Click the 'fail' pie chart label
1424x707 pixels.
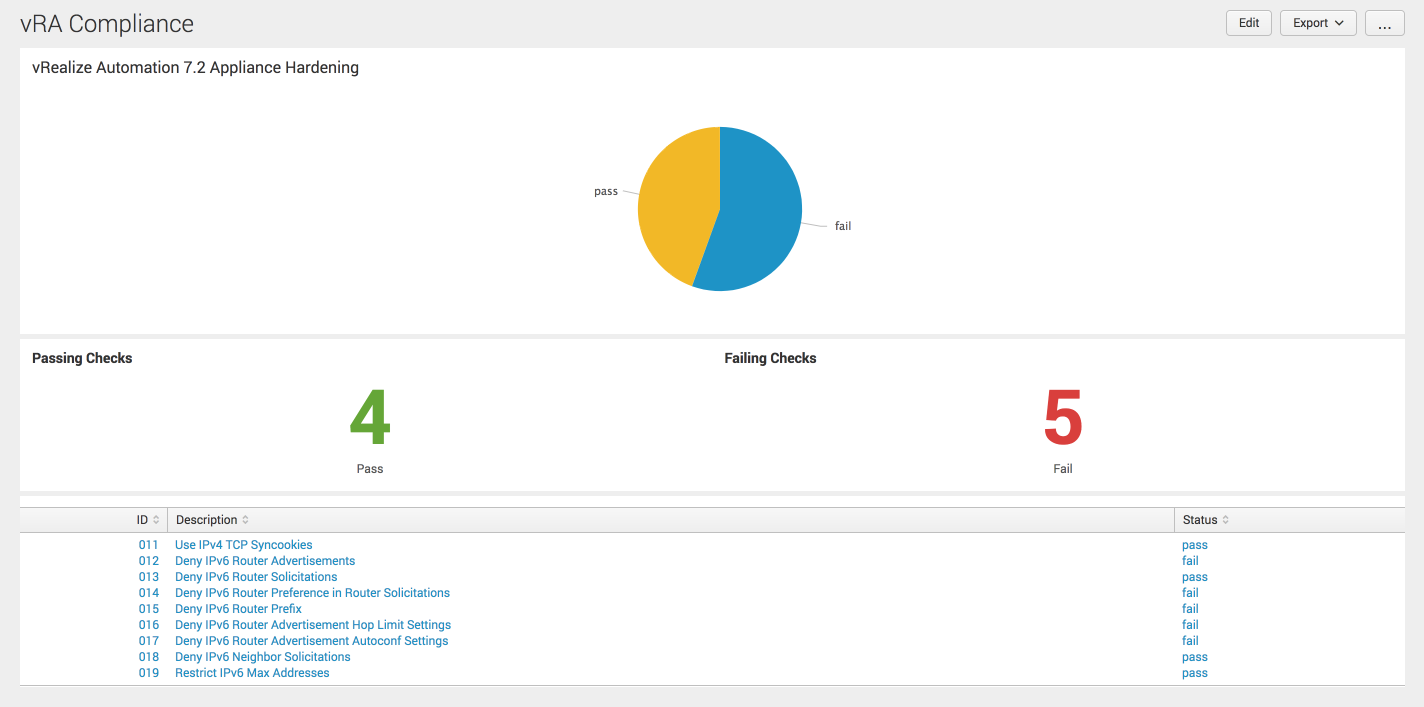click(843, 226)
